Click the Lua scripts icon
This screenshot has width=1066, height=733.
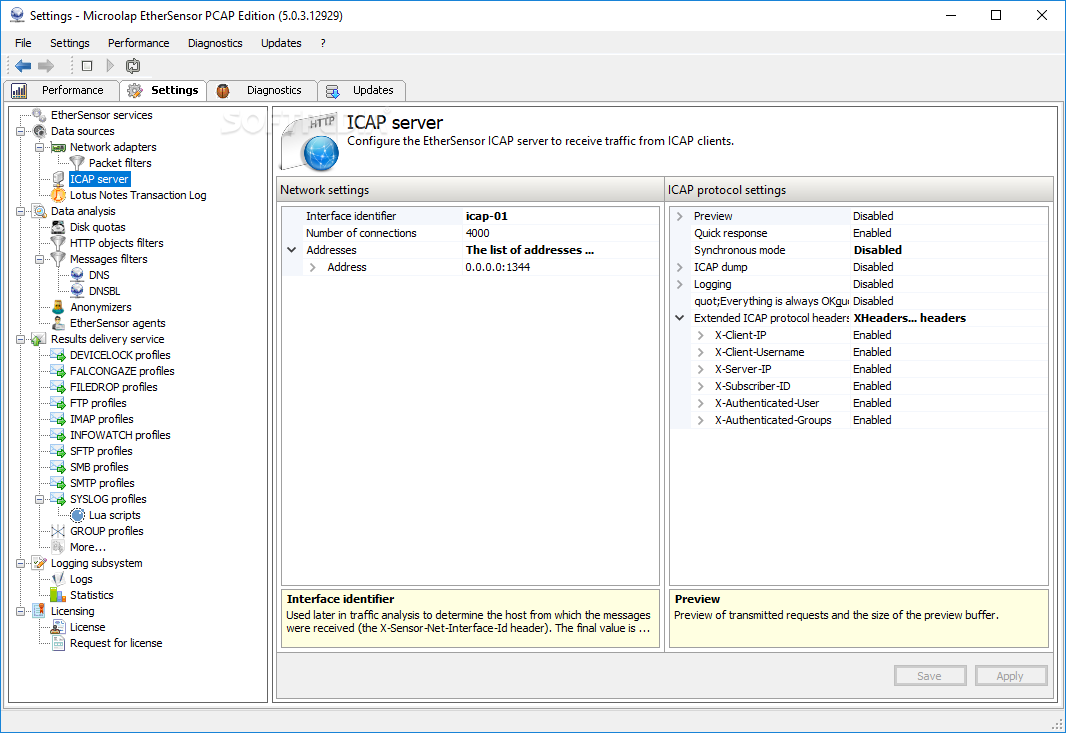[78, 515]
